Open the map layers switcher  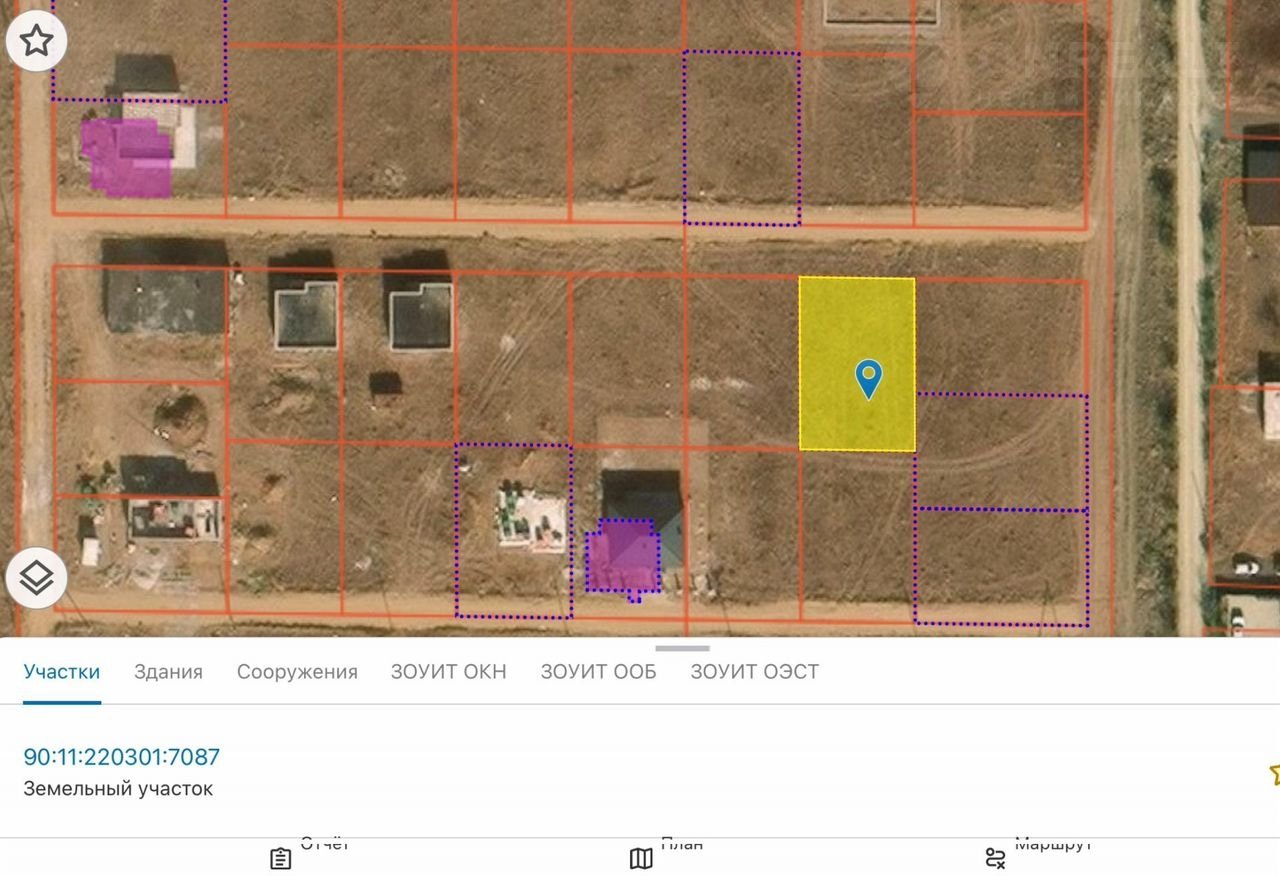pos(37,578)
